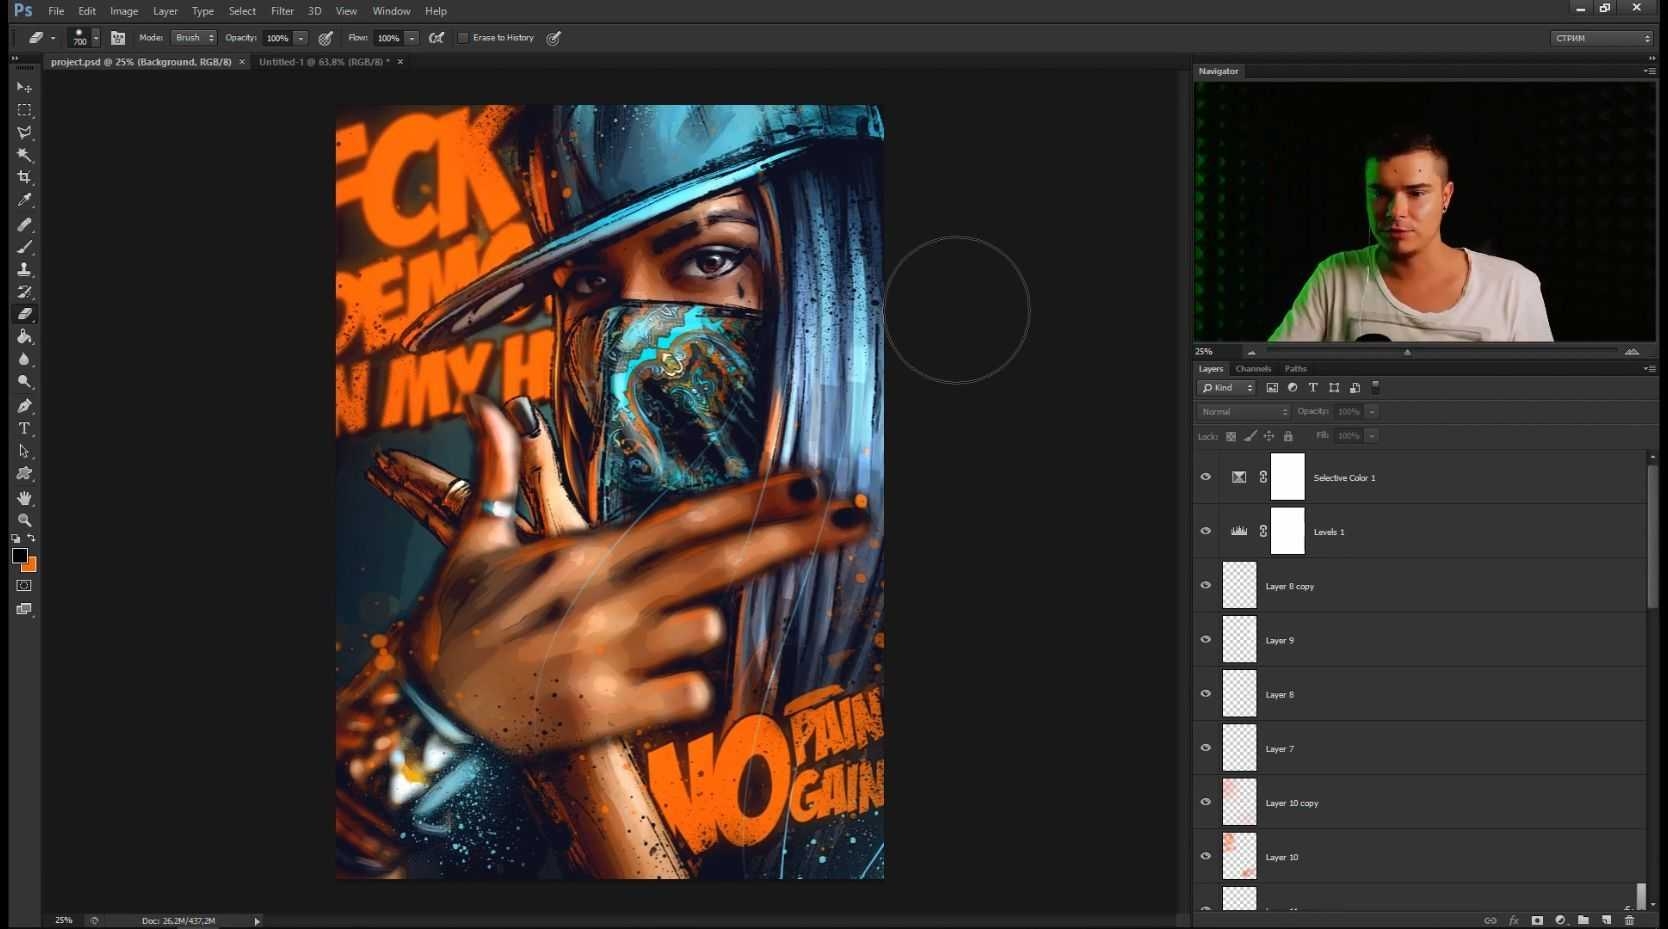Screen dimensions: 1668x929
Task: Create a new layer
Action: [1606, 920]
